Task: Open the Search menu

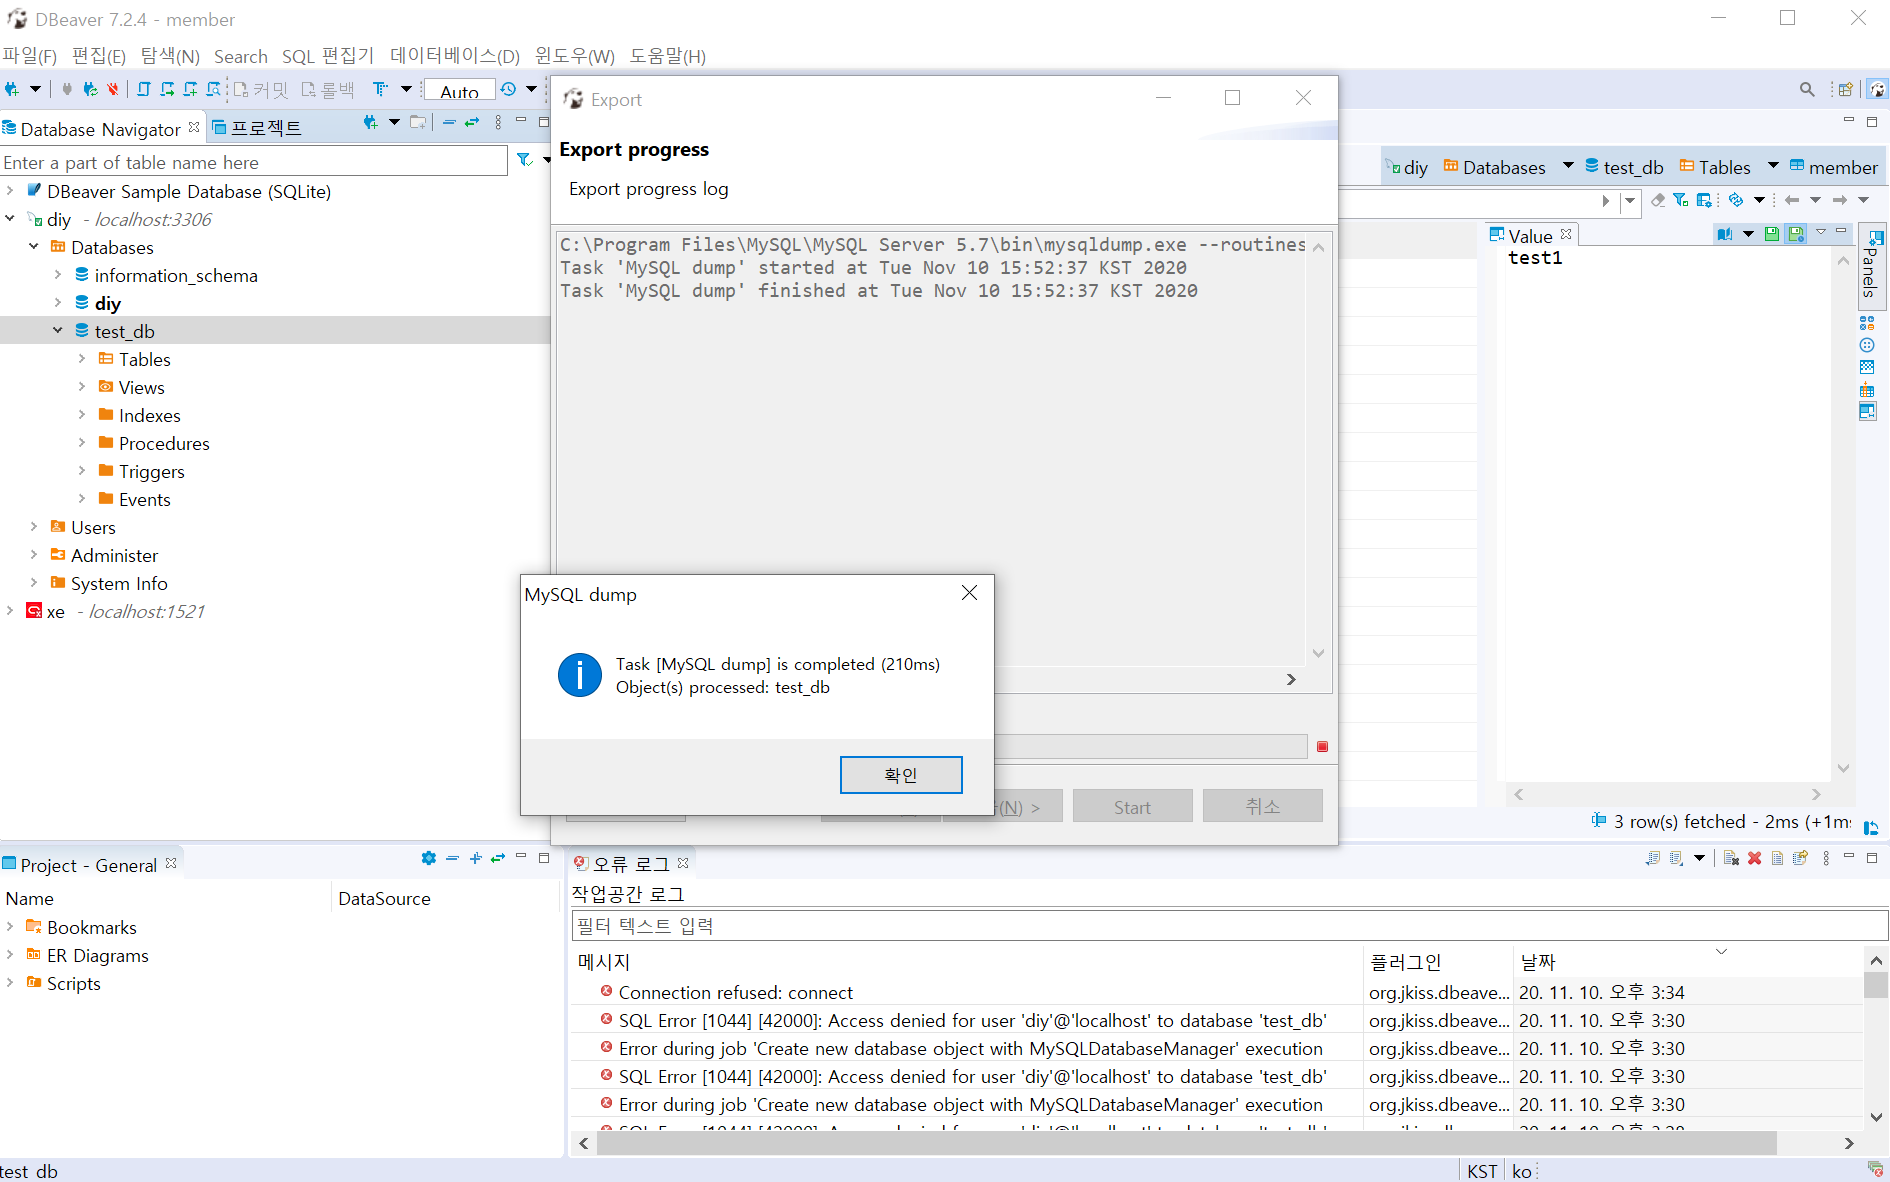Action: coord(241,56)
